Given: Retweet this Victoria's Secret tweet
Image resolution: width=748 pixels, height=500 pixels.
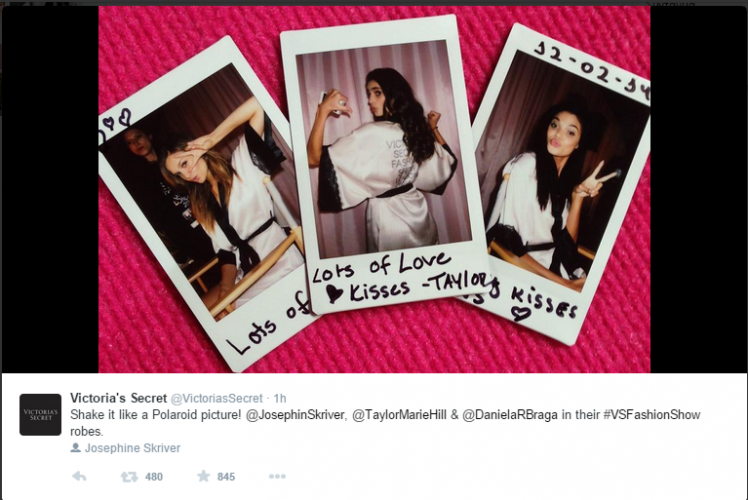Looking at the screenshot, I should 129,476.
